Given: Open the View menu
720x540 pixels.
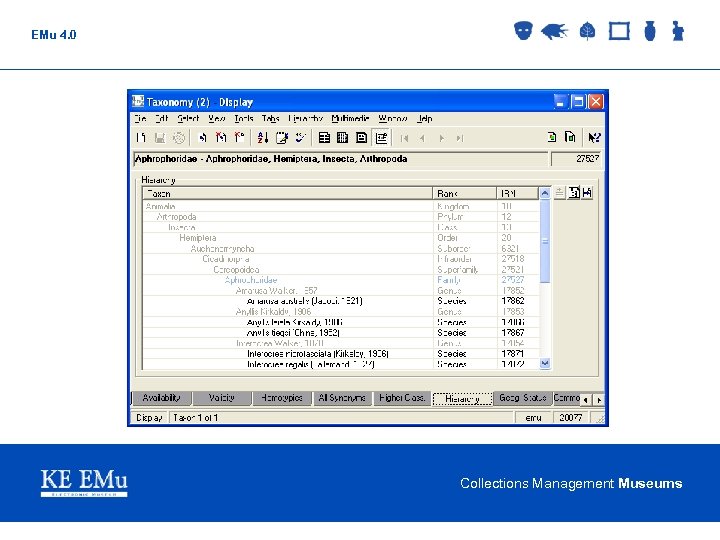Looking at the screenshot, I should coord(216,118).
